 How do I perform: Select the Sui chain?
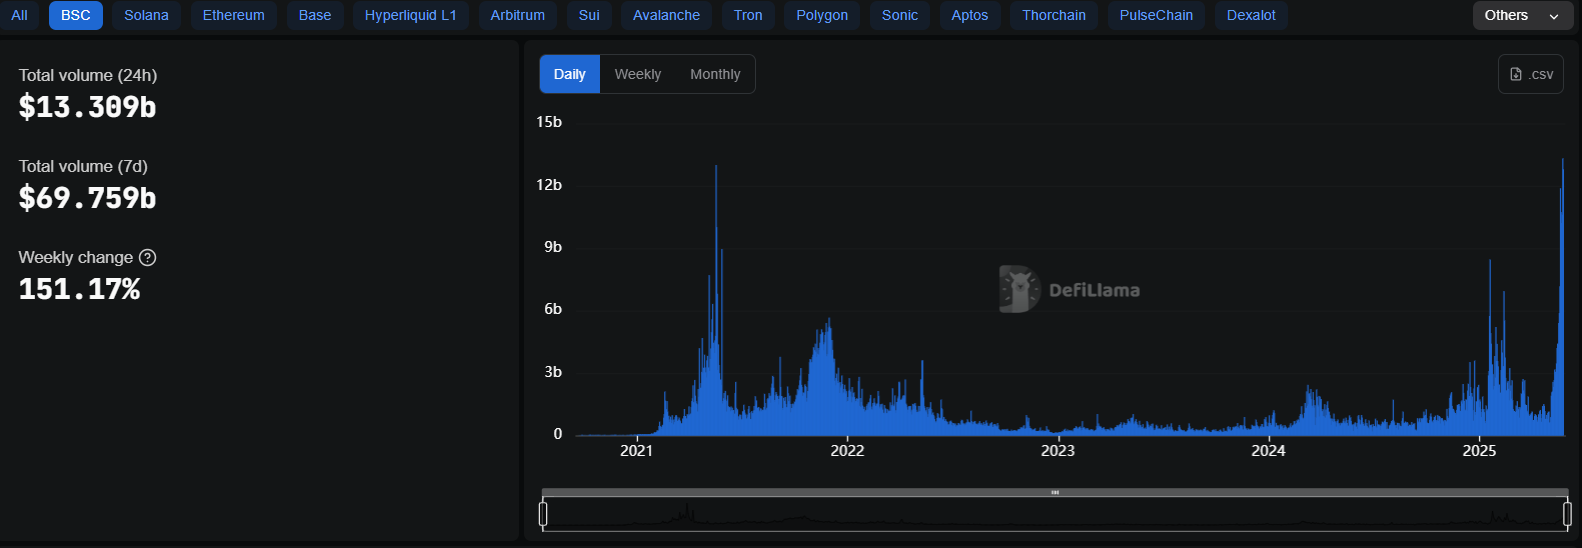[590, 15]
